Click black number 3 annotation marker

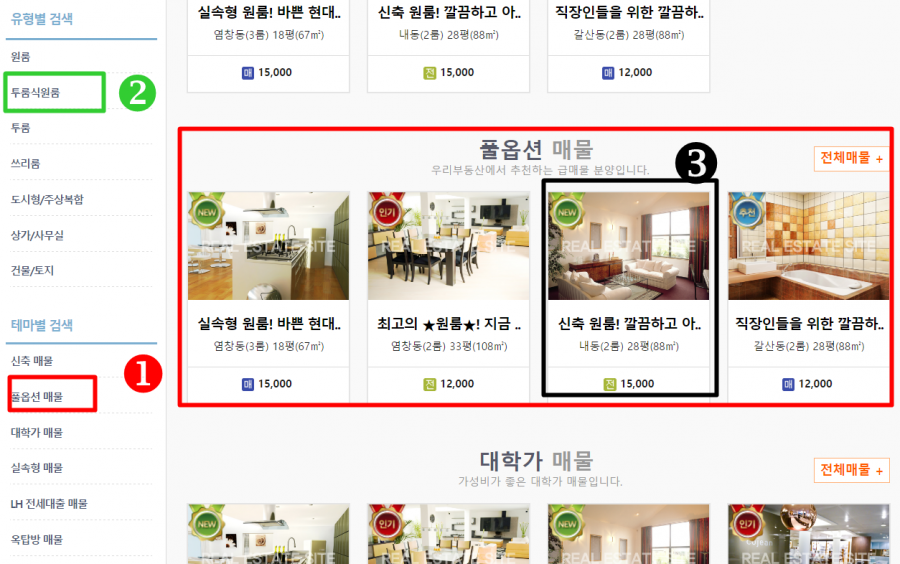pos(696,163)
